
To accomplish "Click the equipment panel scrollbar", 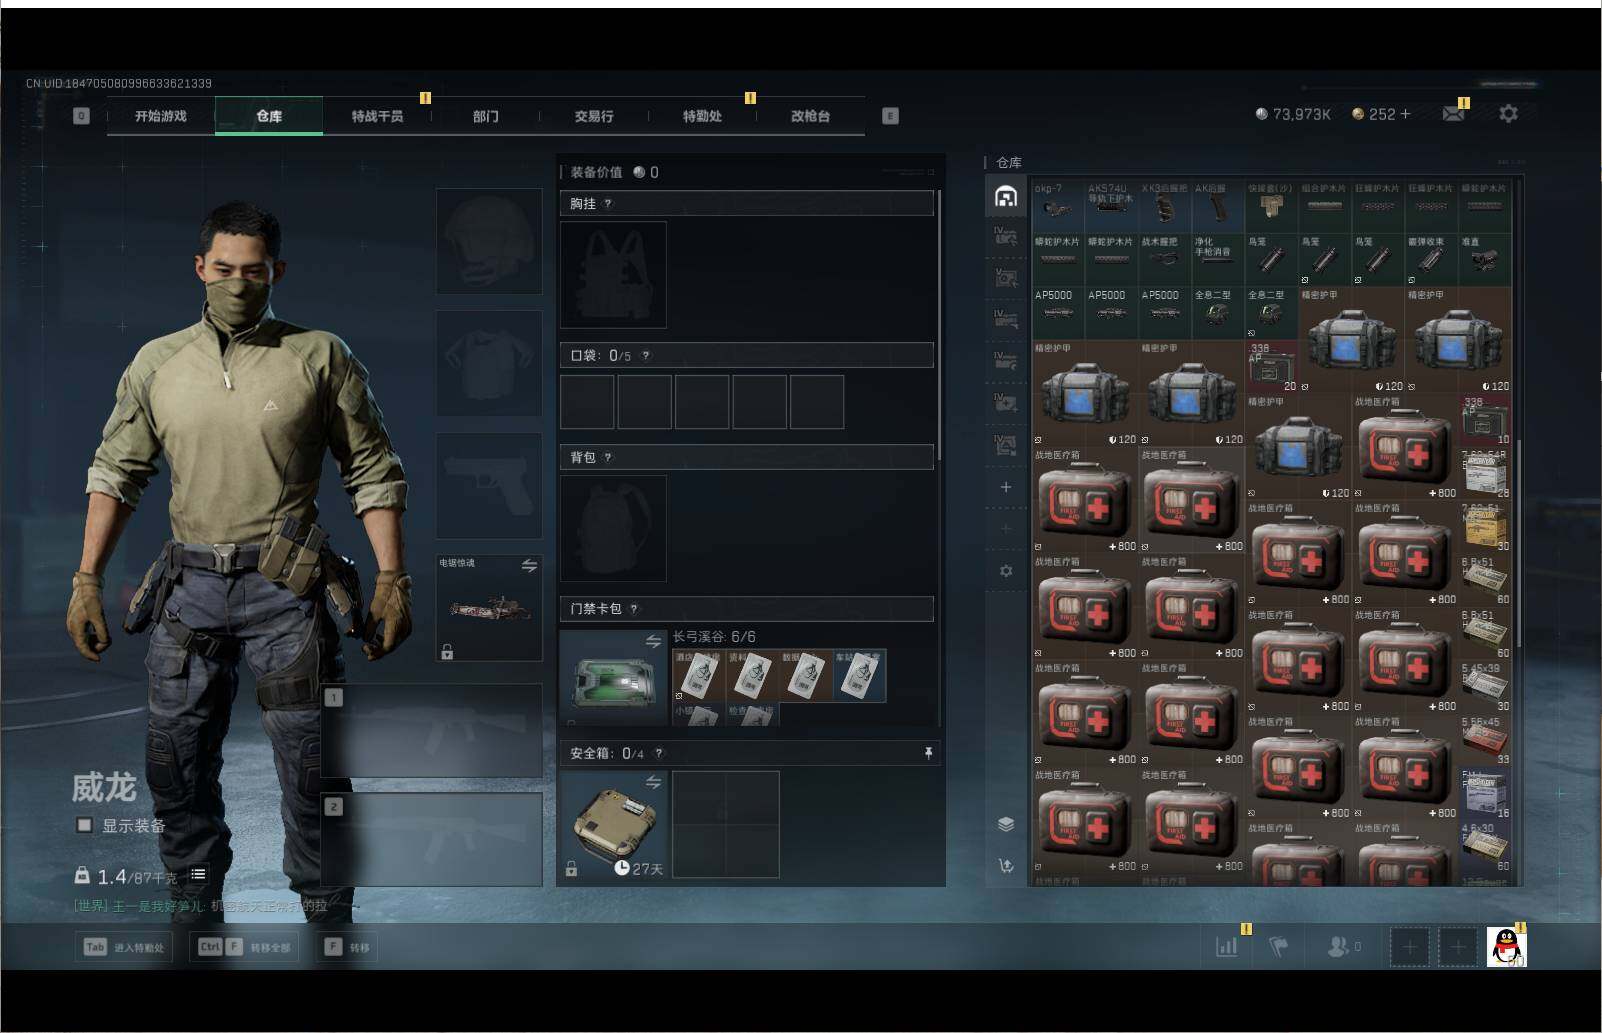I will pyautogui.click(x=940, y=325).
